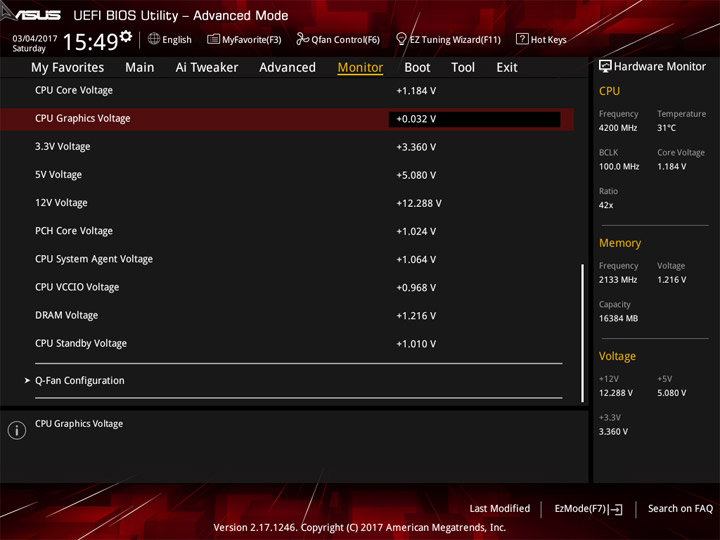Click the 15:49 clock display
The height and width of the screenshot is (540, 720).
click(x=90, y=42)
